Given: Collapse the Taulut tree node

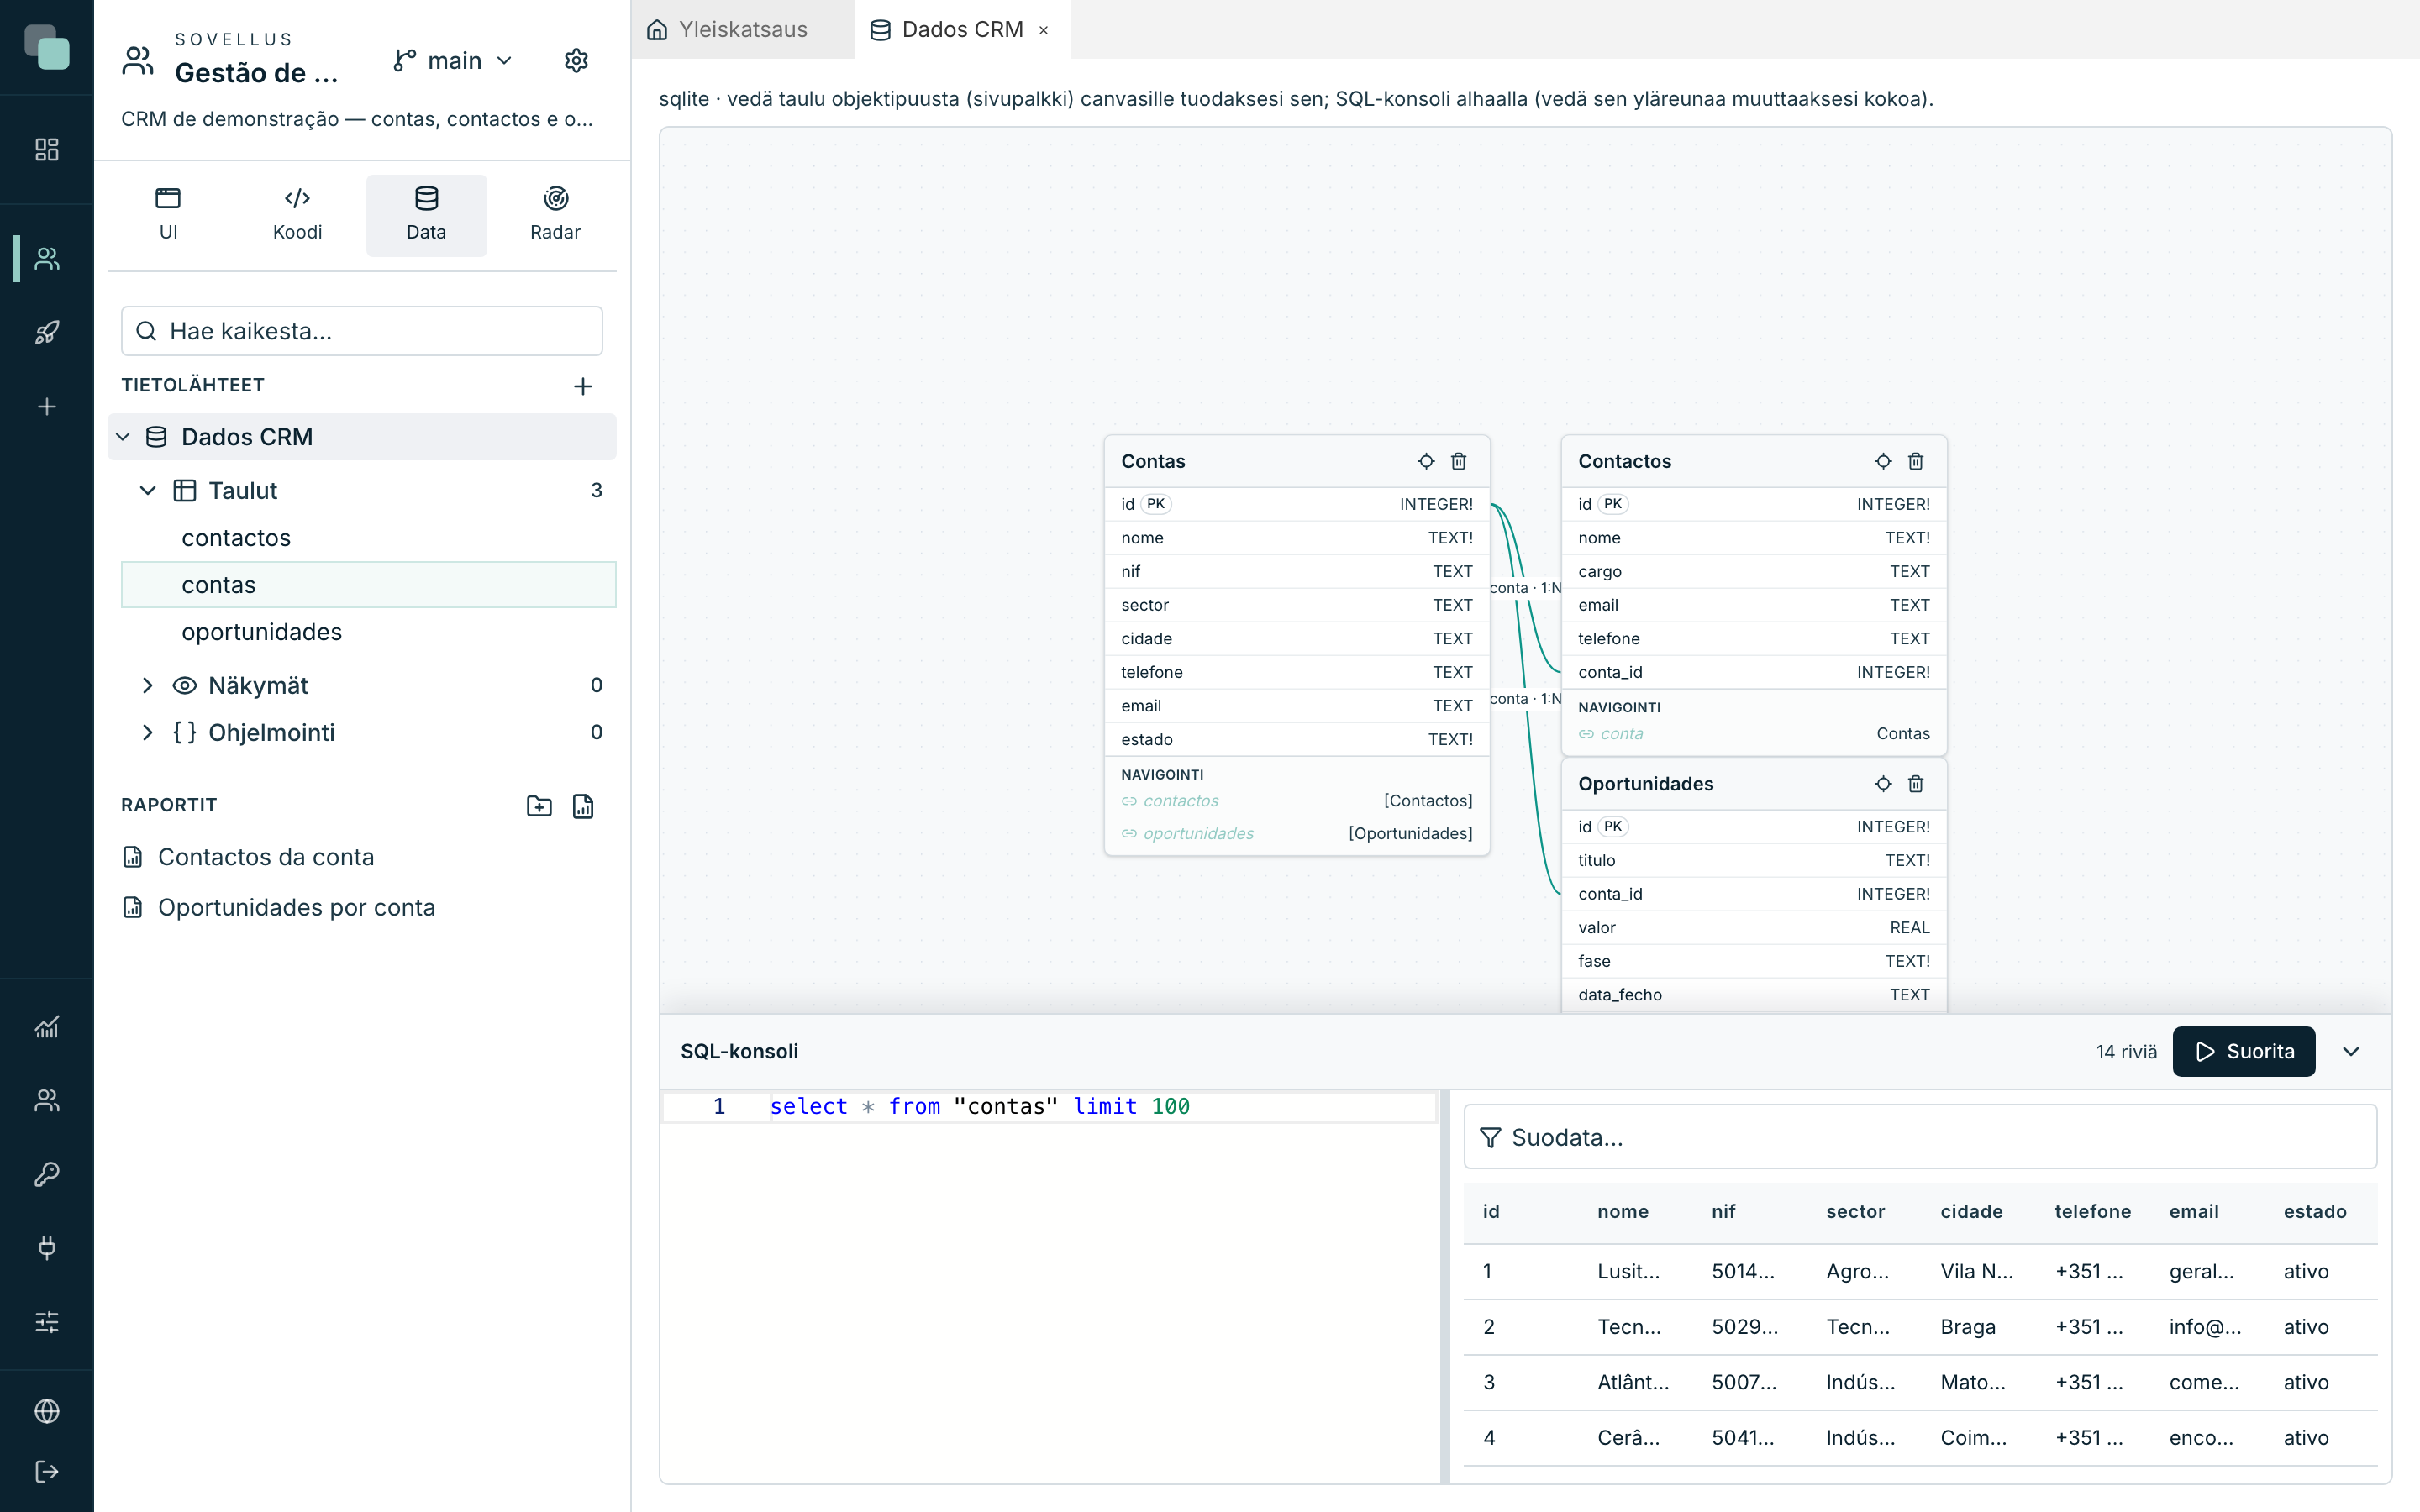Looking at the screenshot, I should click(147, 491).
